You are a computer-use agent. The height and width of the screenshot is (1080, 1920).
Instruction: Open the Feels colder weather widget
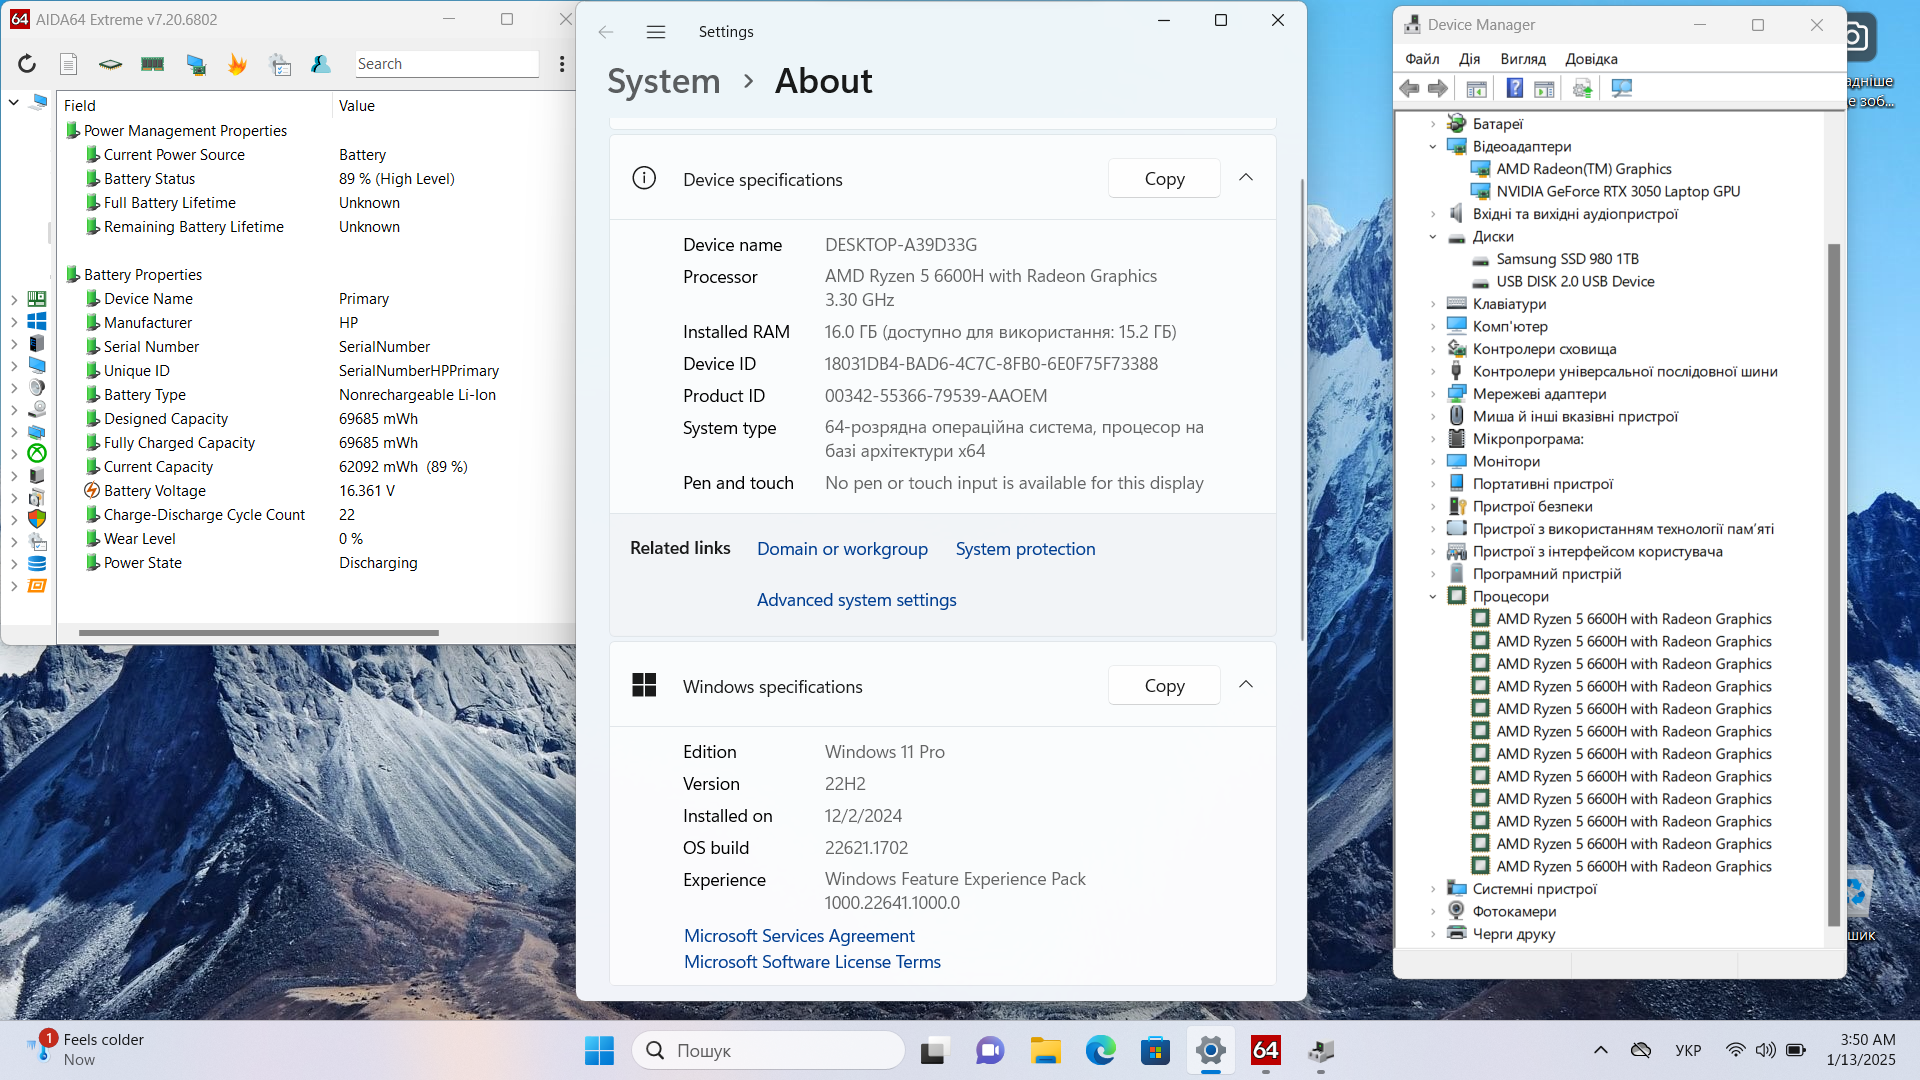tap(86, 1050)
